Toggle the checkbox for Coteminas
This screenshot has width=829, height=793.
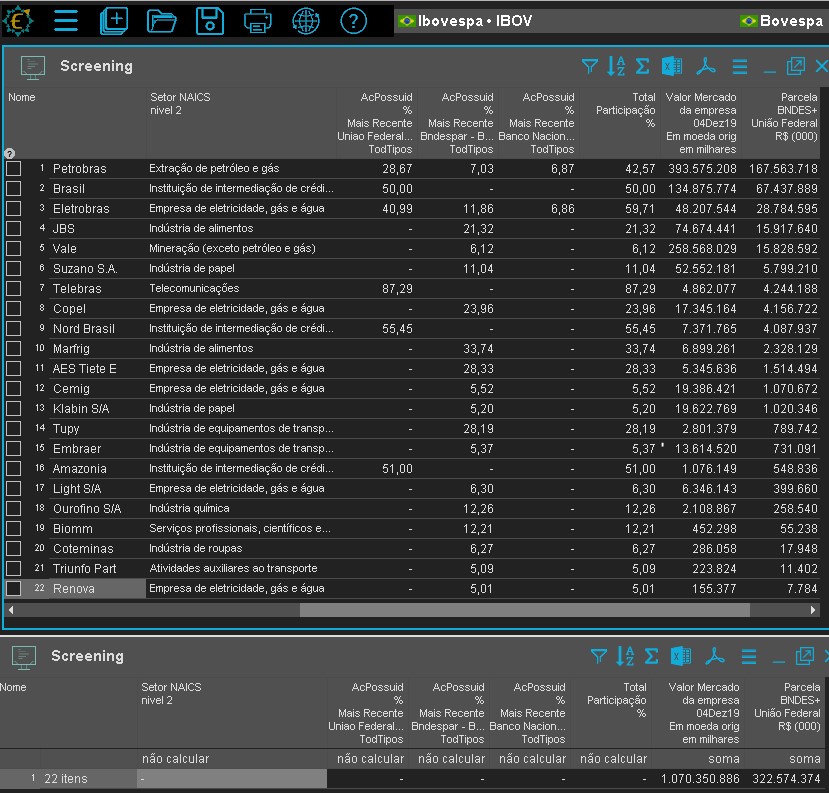[14, 548]
